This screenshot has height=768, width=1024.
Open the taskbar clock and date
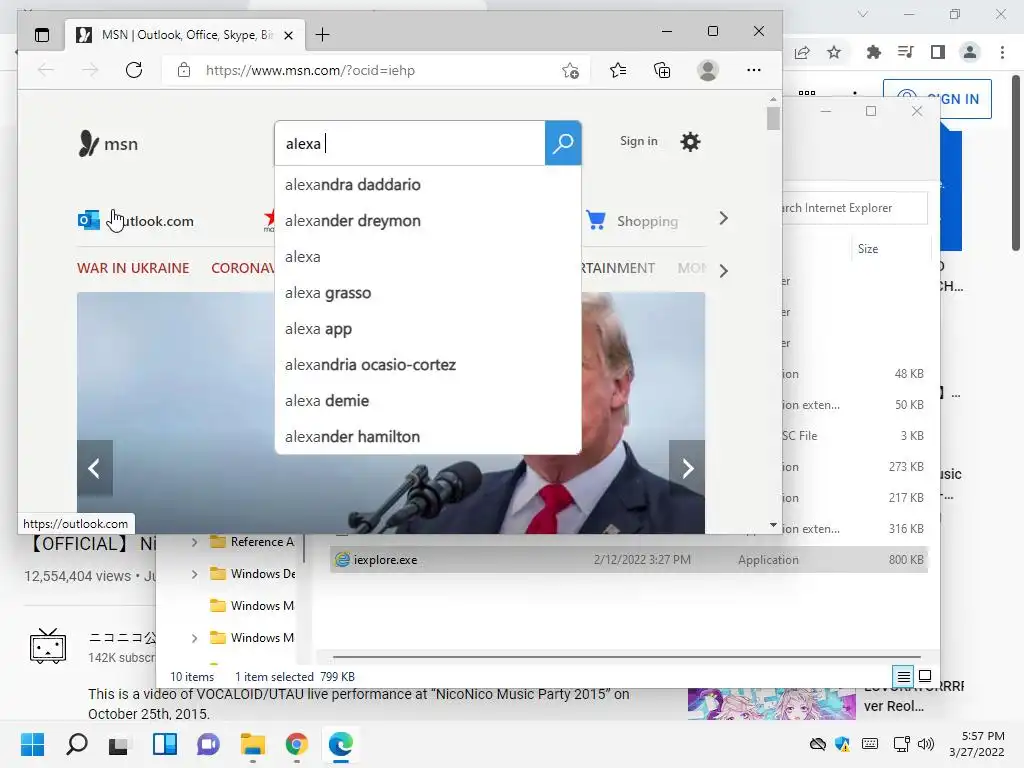coord(976,744)
